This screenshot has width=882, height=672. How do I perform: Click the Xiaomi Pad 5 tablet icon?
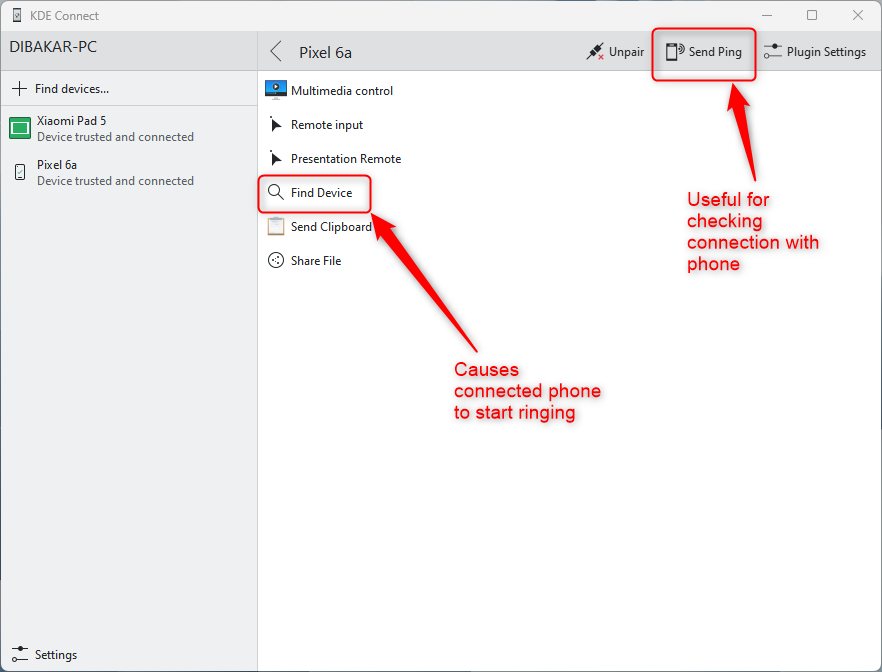(x=20, y=128)
